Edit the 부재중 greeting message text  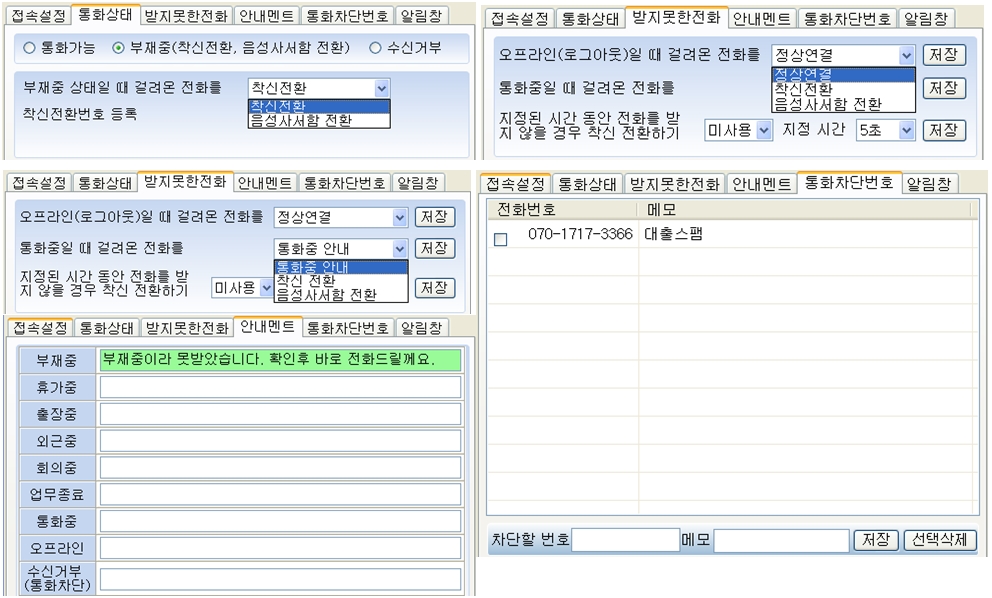(280, 360)
